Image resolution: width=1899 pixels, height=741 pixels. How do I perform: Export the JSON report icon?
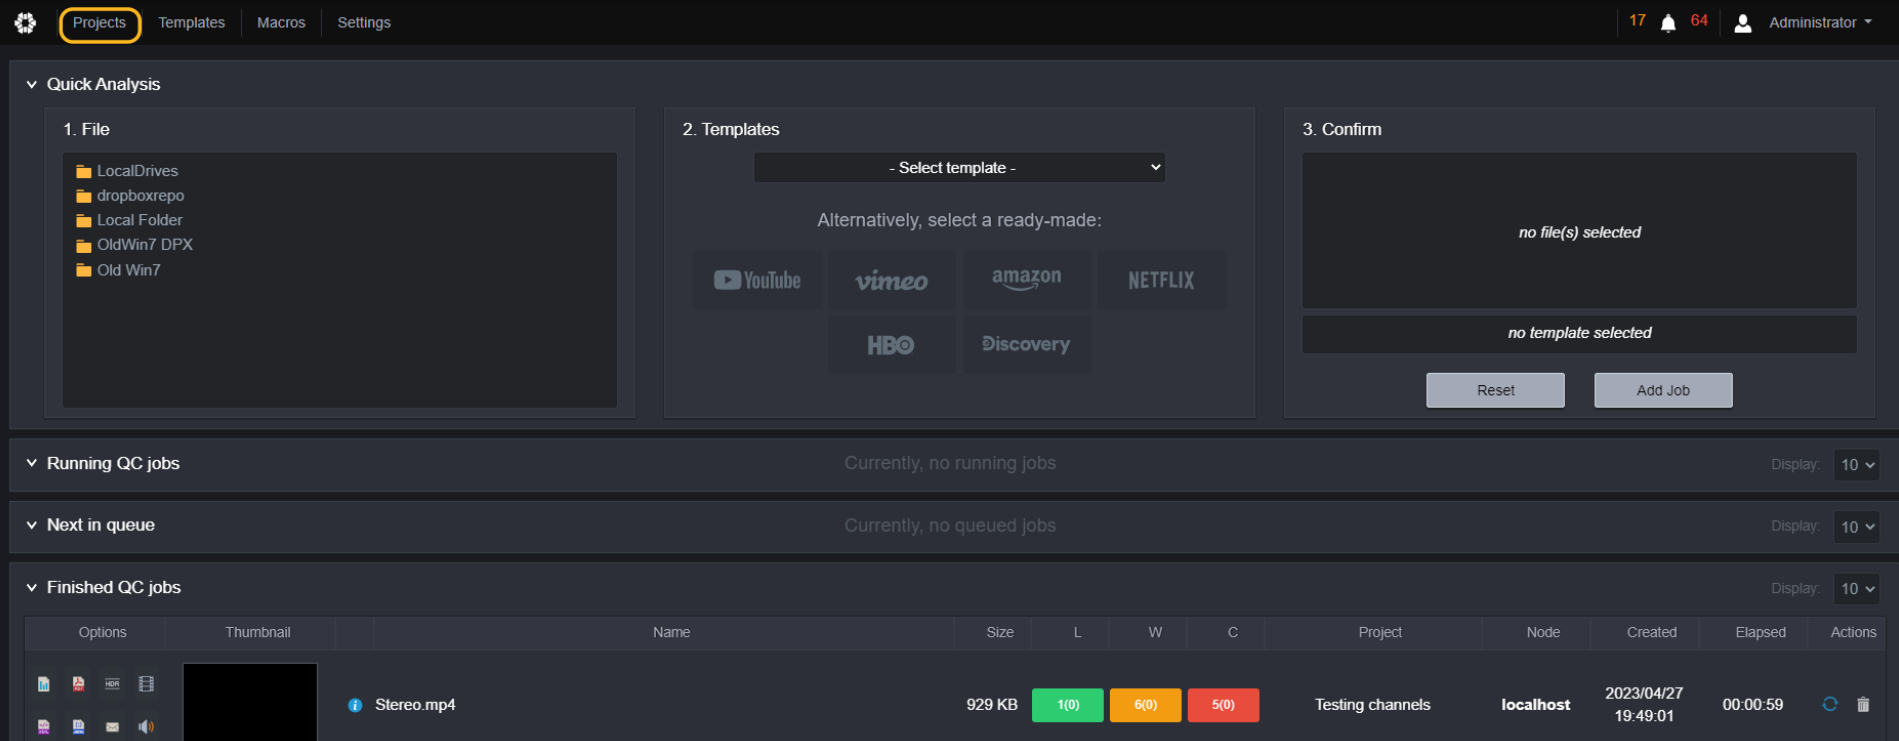click(78, 727)
